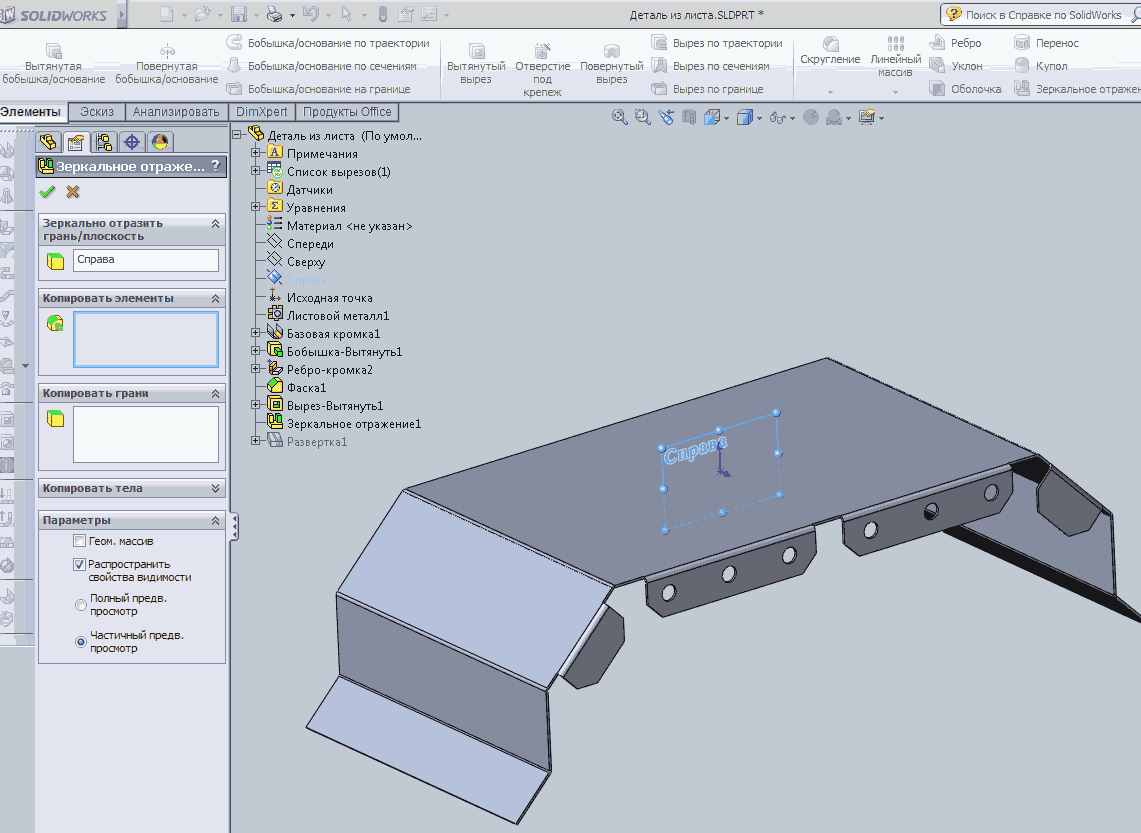Open the PropertyManager panel tab
The height and width of the screenshot is (833, 1141).
point(76,142)
